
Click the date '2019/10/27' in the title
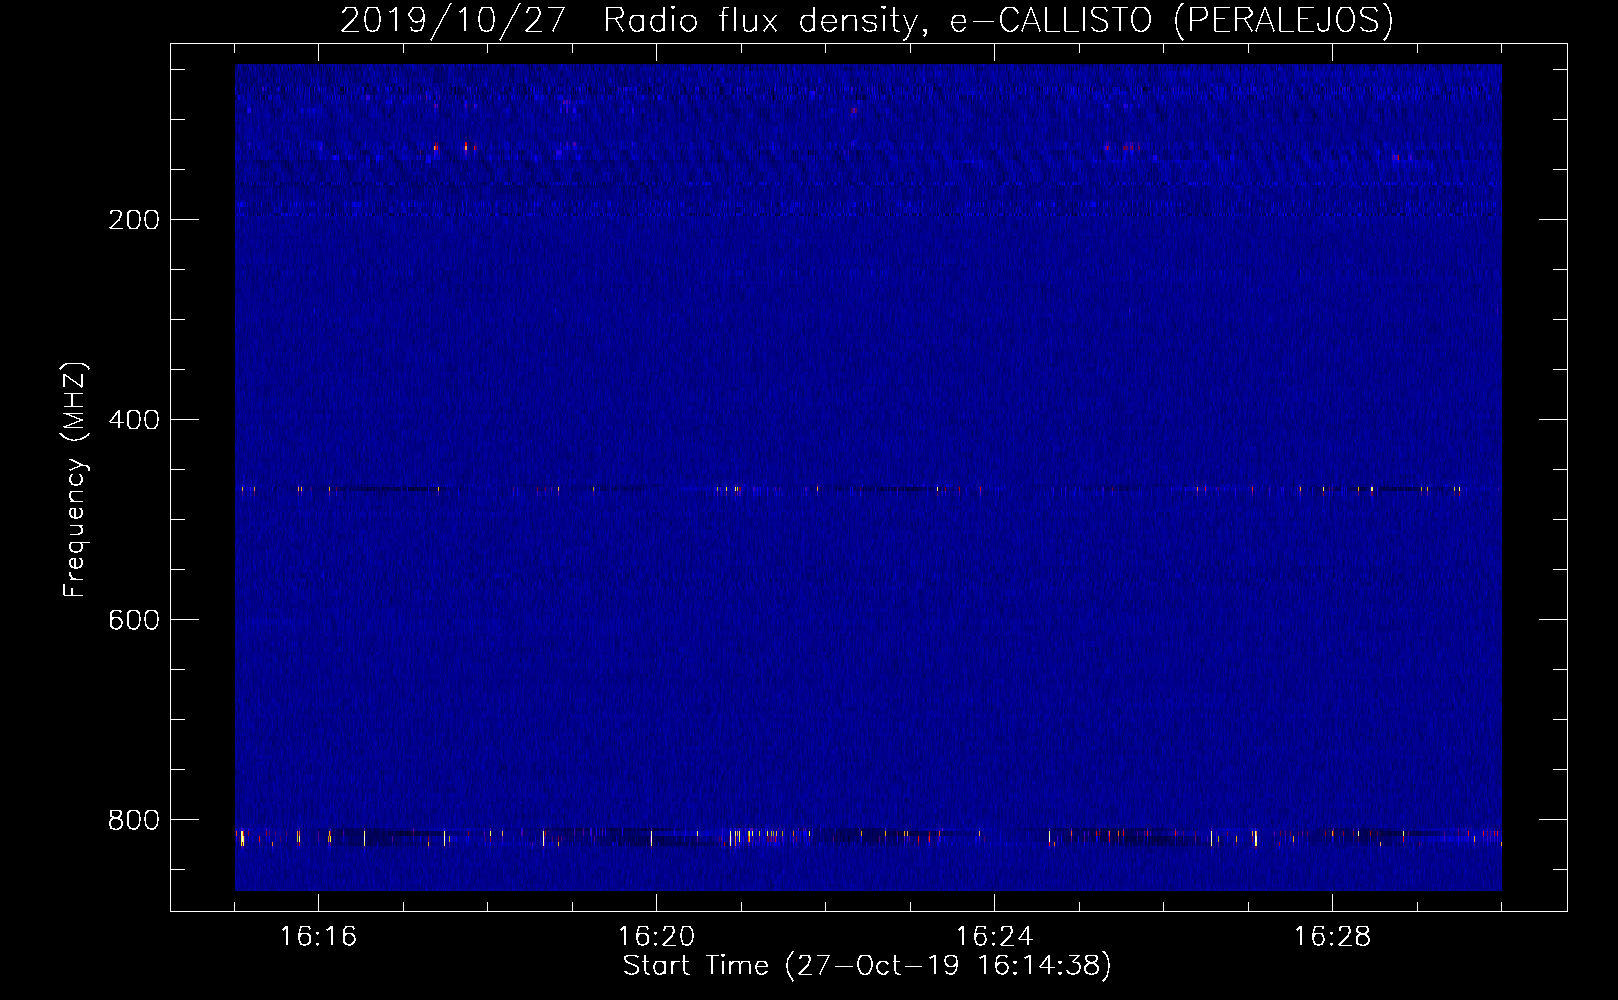453,21
